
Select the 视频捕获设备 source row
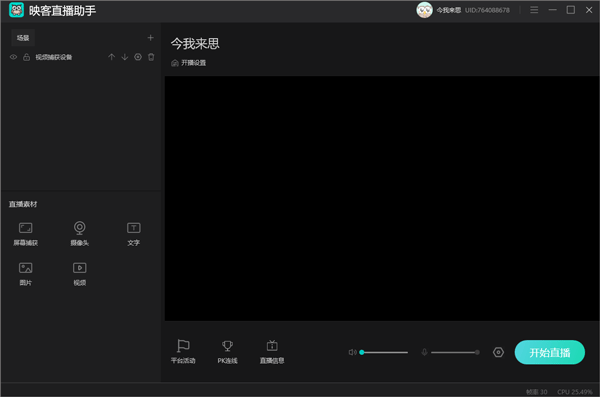click(82, 57)
